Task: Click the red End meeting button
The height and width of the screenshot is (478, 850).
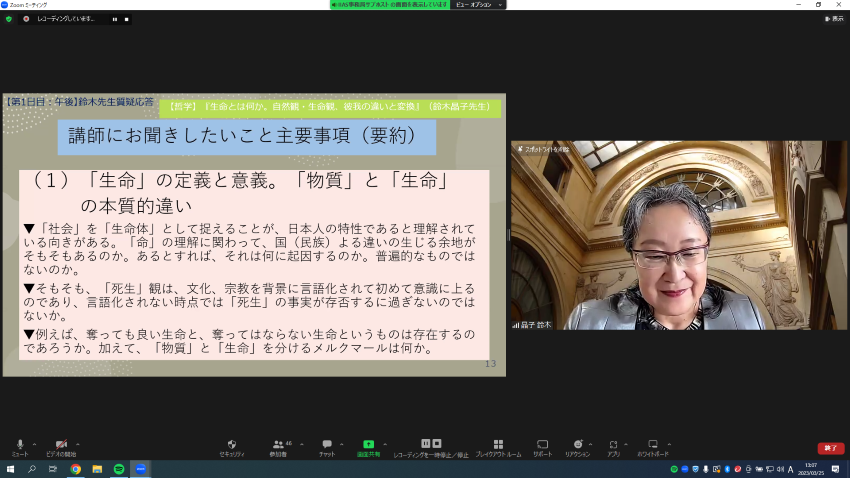Action: point(830,448)
